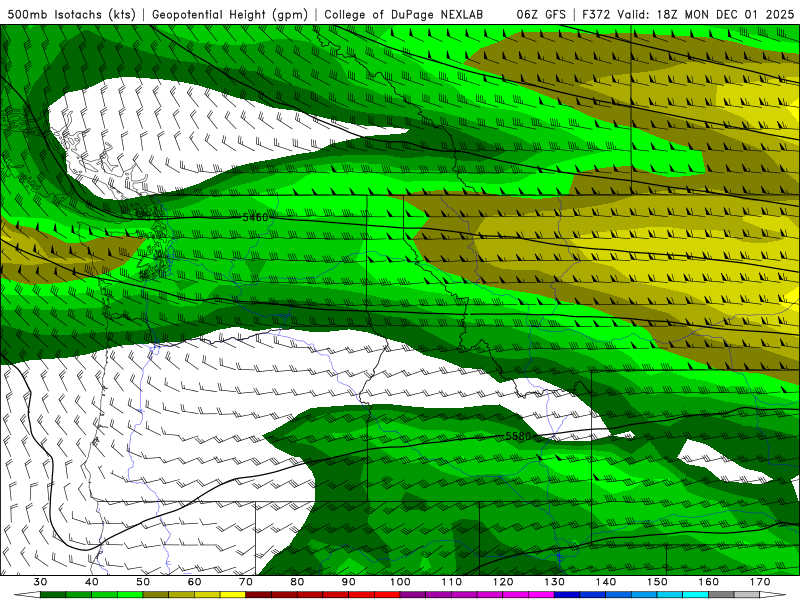The image size is (800, 600).
Task: Click the 70 value on the color scale
Action: [246, 582]
